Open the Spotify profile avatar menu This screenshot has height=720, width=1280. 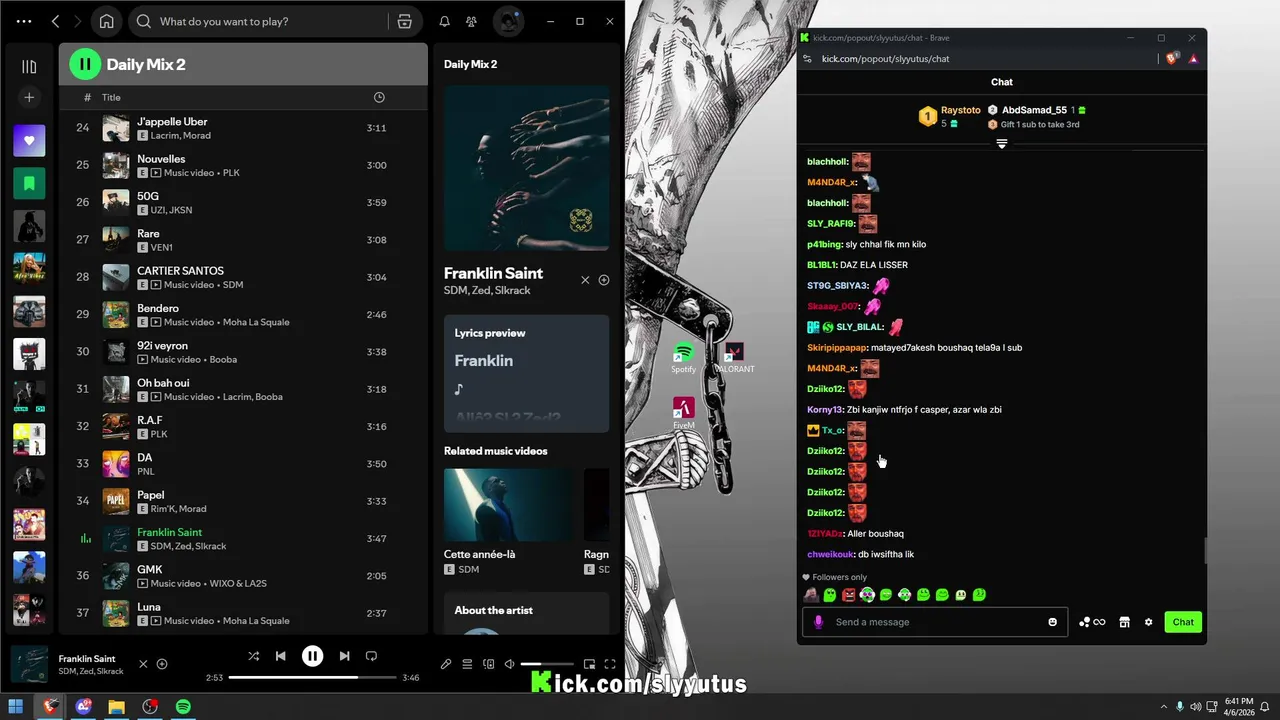(508, 21)
